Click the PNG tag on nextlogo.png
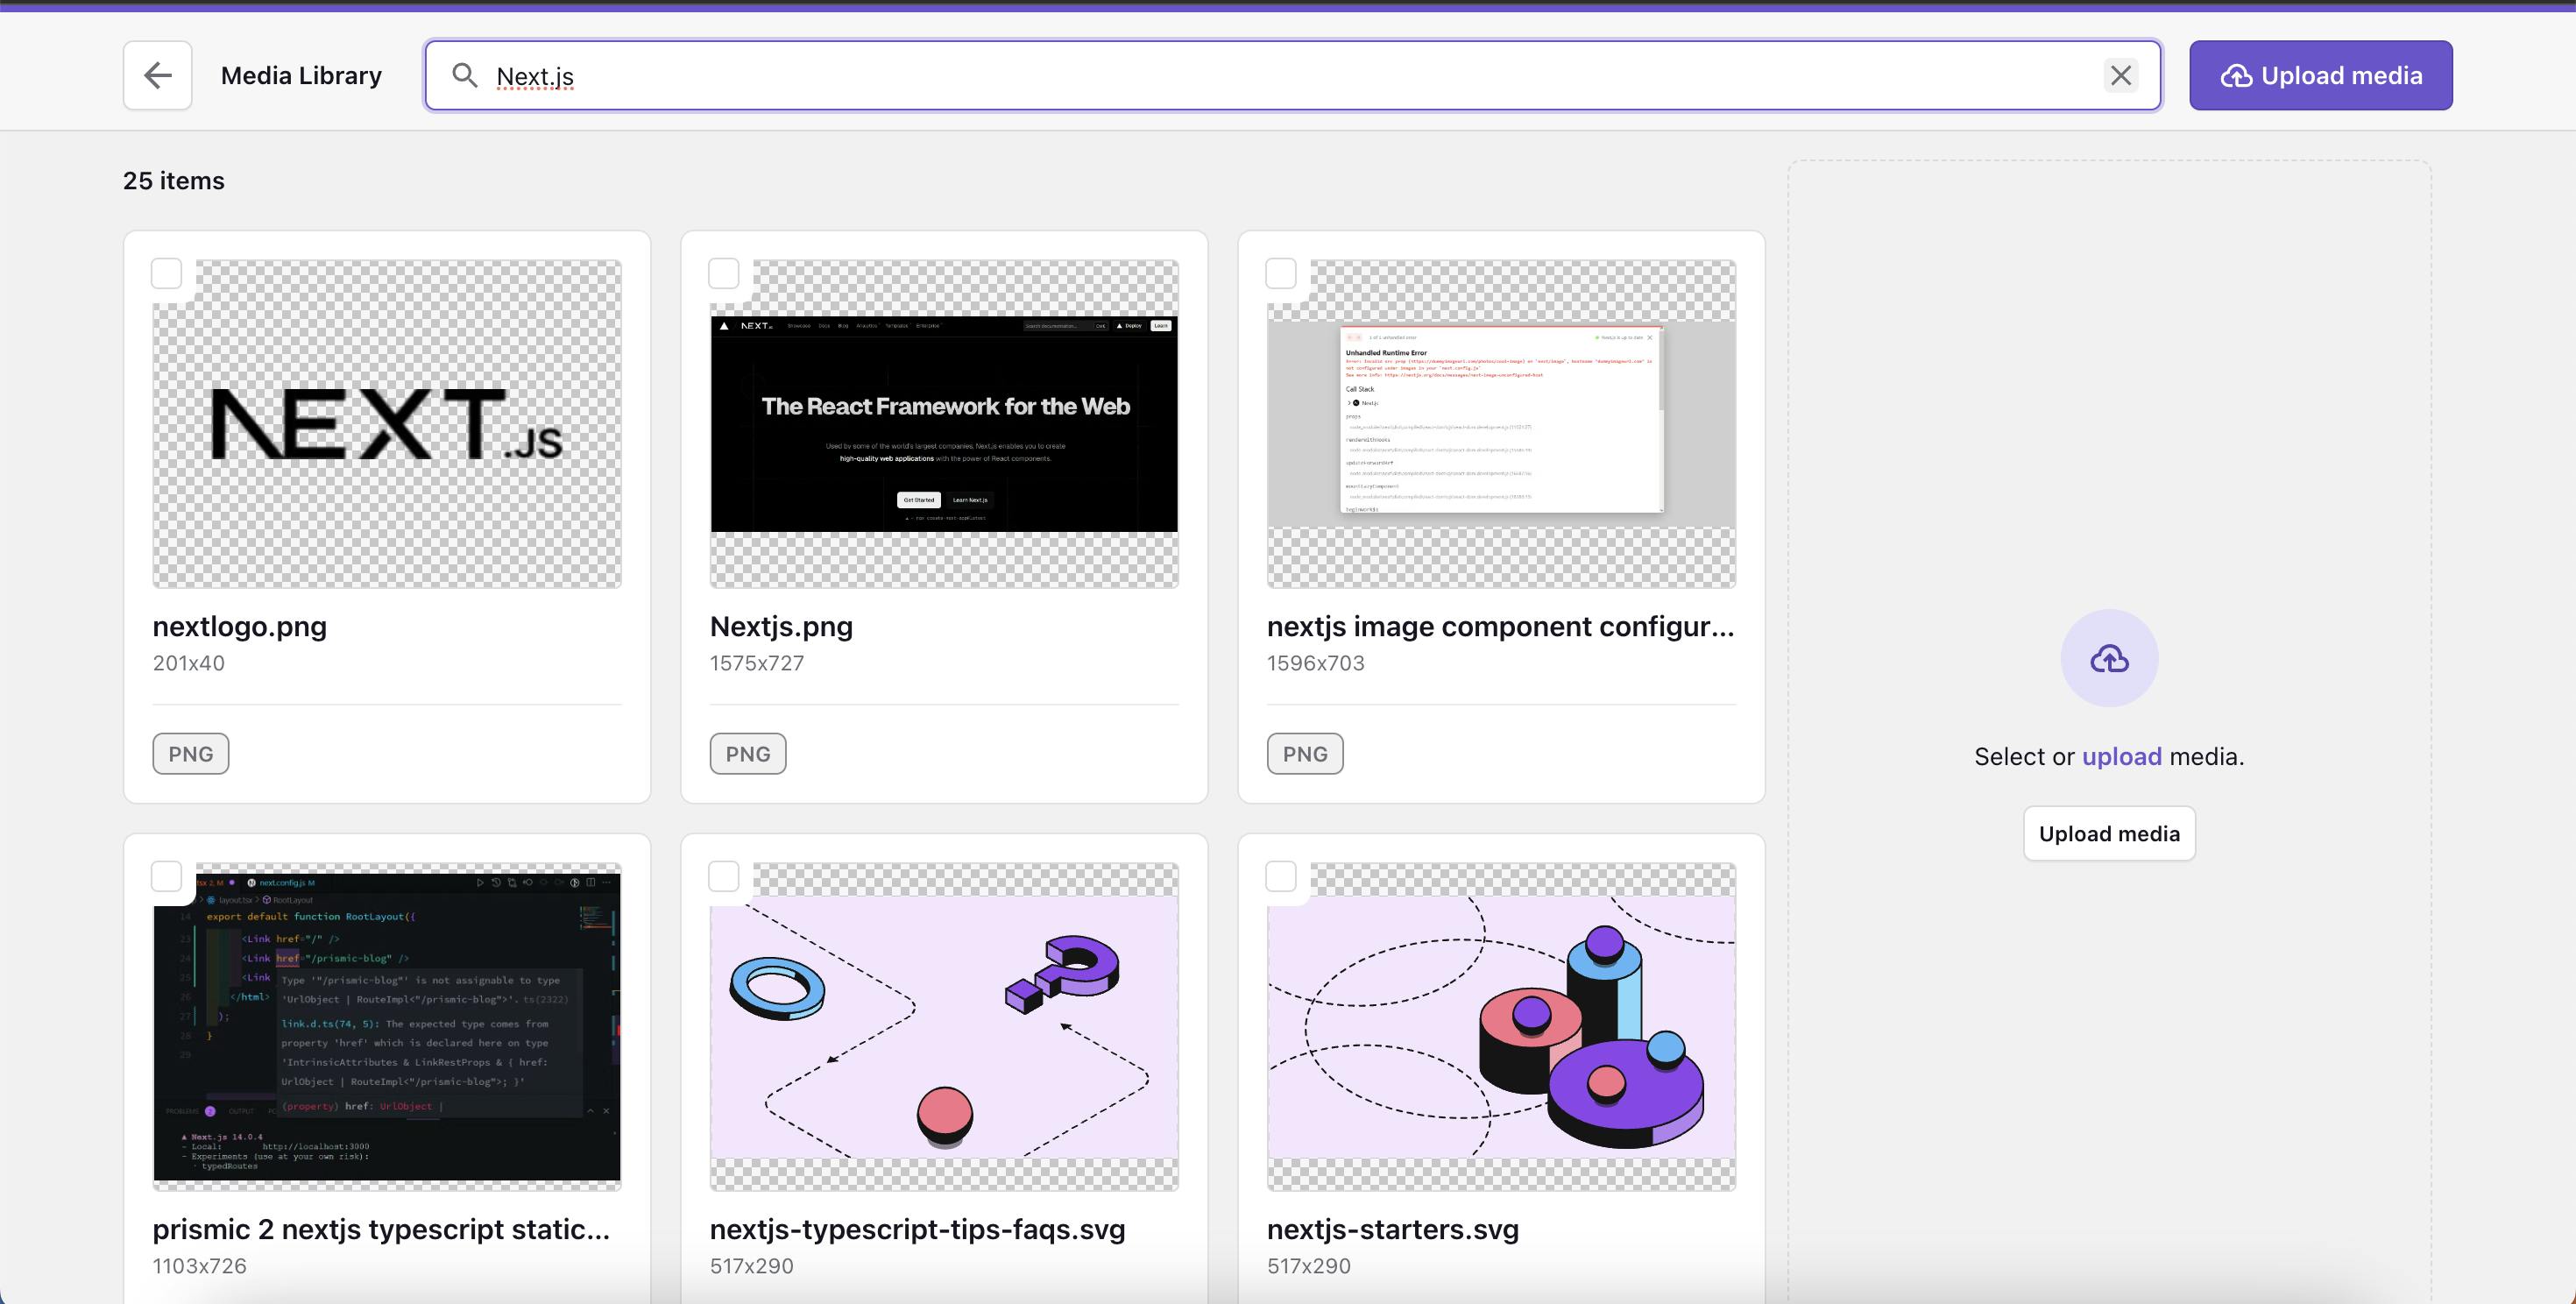 pyautogui.click(x=190, y=753)
